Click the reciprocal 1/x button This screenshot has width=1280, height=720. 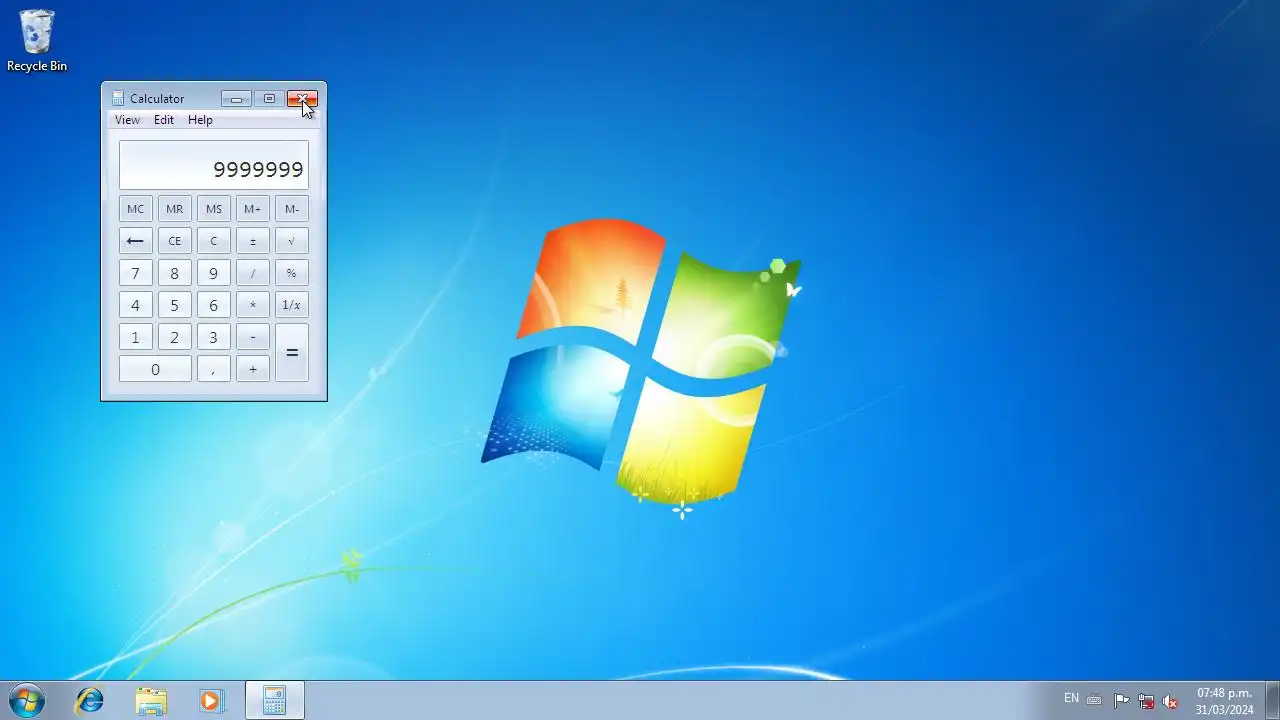(x=292, y=305)
